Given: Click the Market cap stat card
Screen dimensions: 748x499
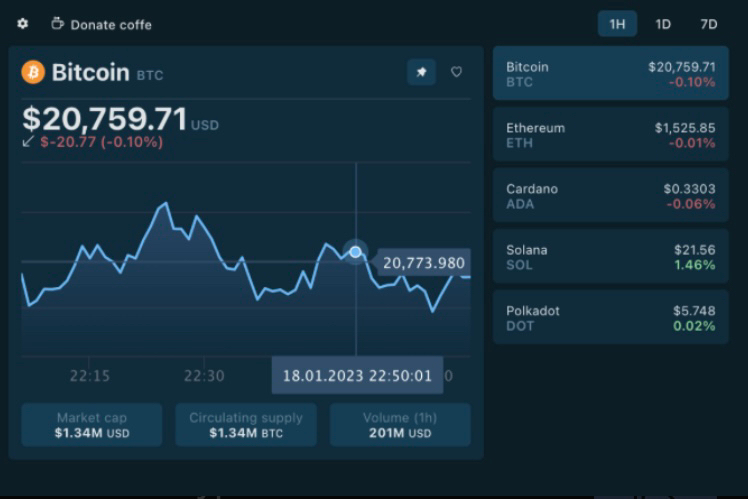Looking at the screenshot, I should [x=92, y=425].
